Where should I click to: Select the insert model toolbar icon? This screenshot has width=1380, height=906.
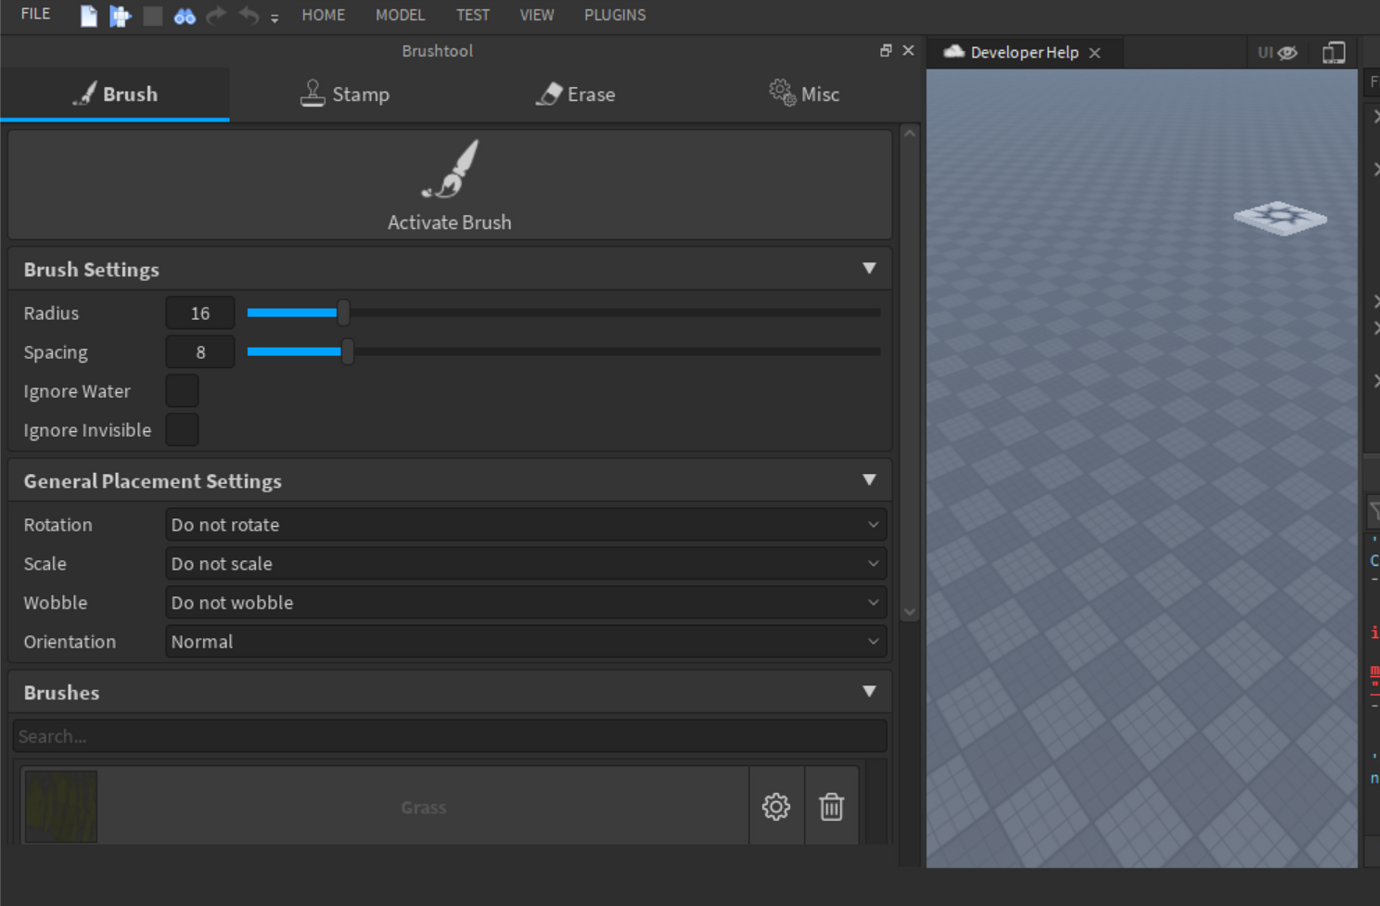click(120, 15)
